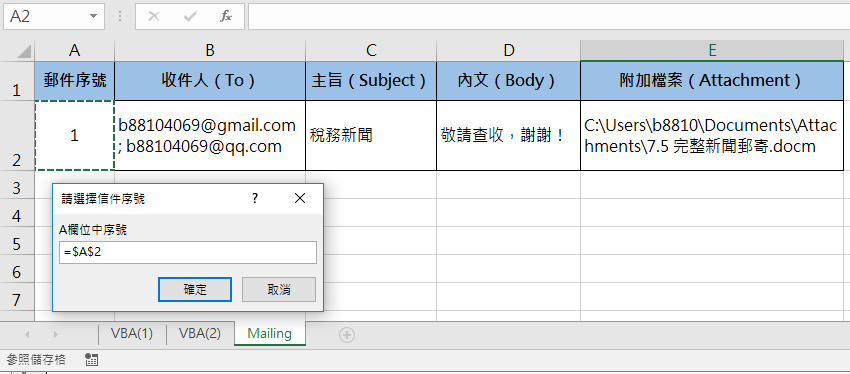The image size is (850, 374).
Task: Select the attachment path cell in E2
Action: pos(712,136)
